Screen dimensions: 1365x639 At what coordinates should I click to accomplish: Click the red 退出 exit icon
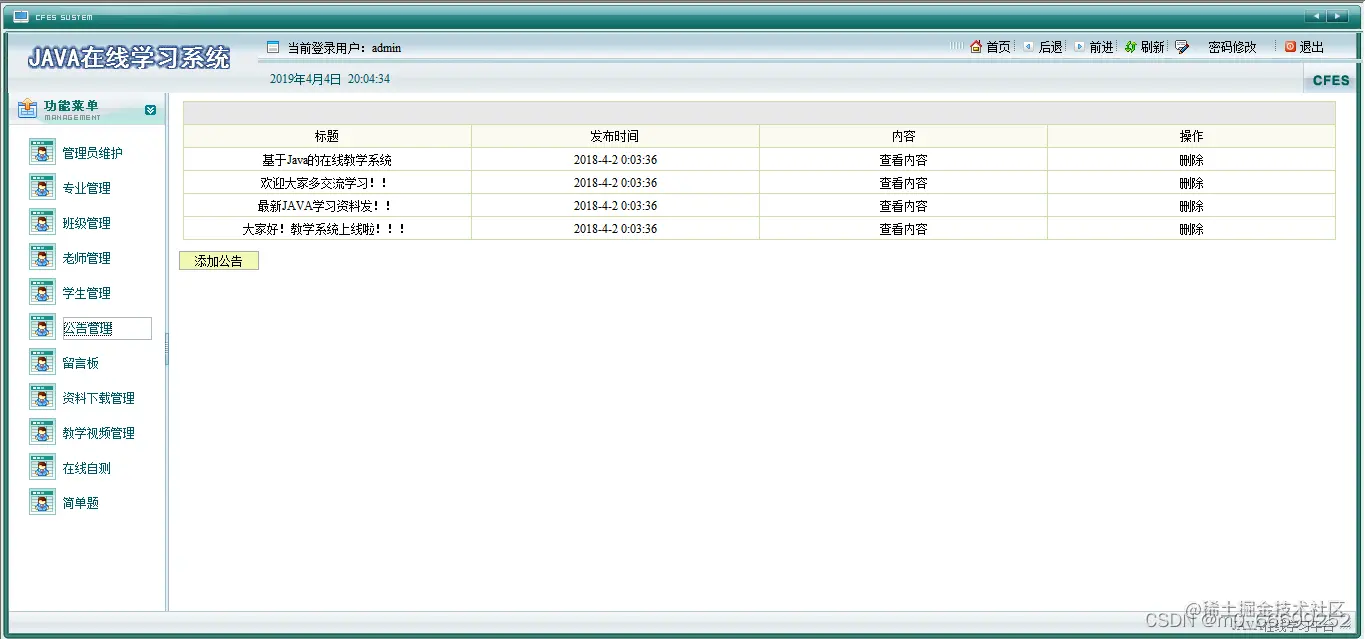point(1290,46)
